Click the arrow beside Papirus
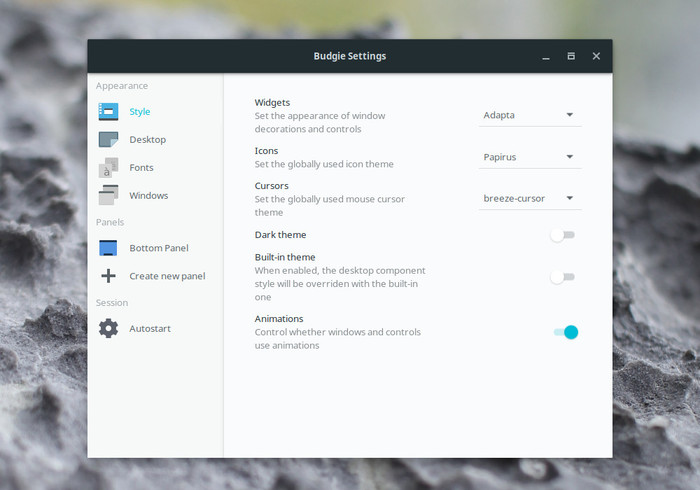The width and height of the screenshot is (700, 490). pos(570,157)
